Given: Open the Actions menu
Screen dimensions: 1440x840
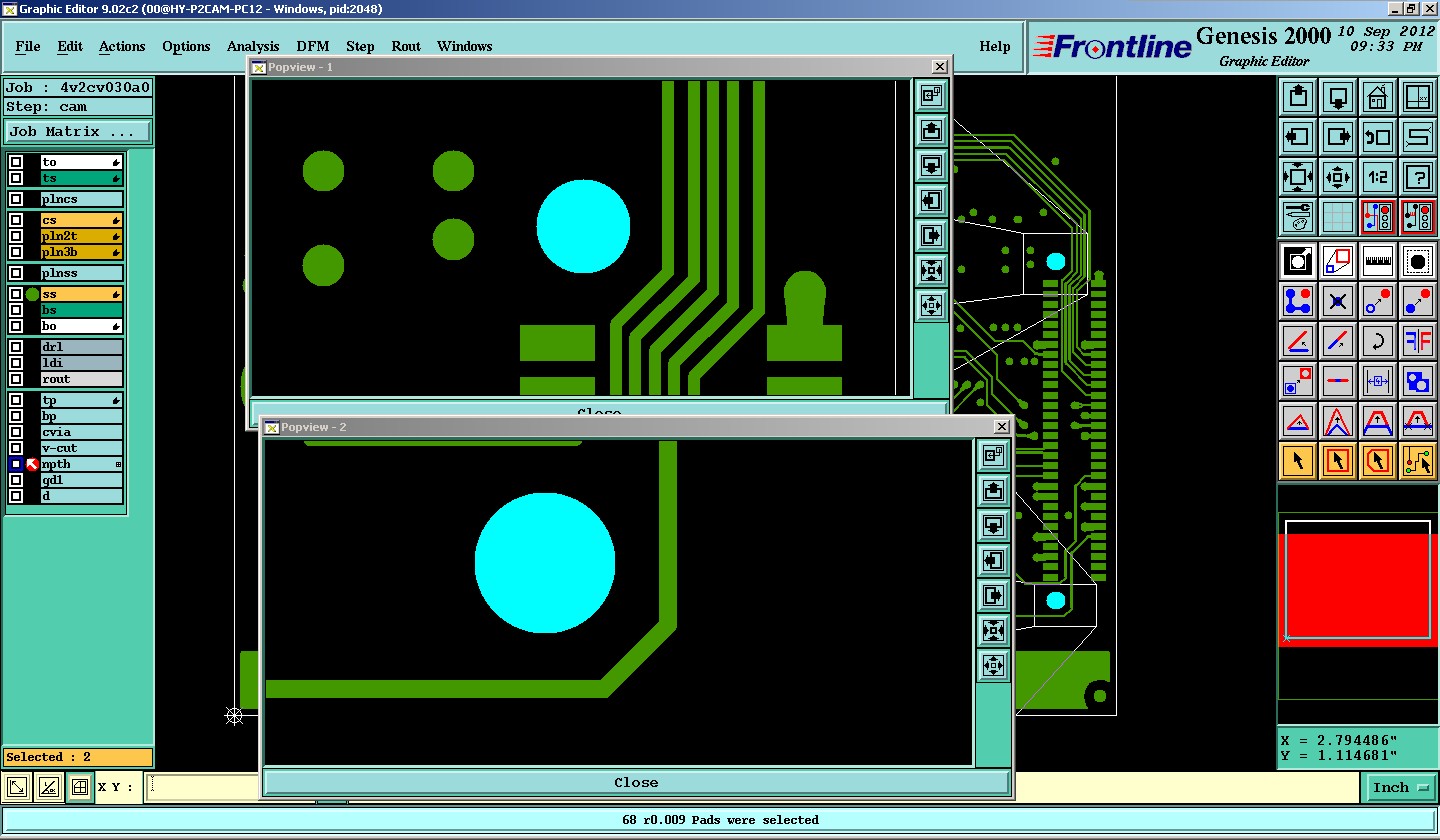Looking at the screenshot, I should pyautogui.click(x=122, y=46).
